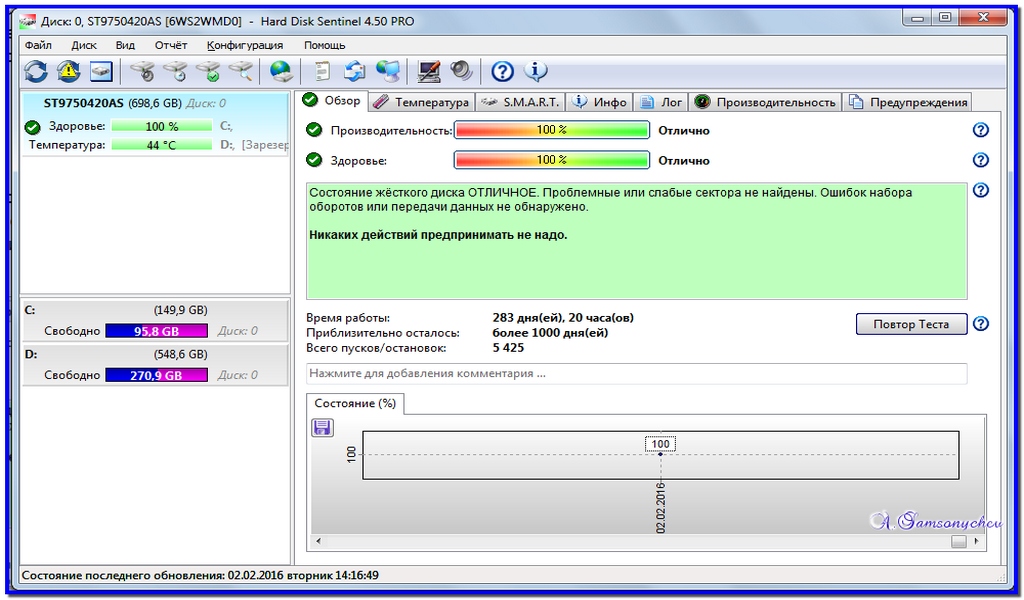
Task: Open the Конфигурация menu
Action: (x=245, y=45)
